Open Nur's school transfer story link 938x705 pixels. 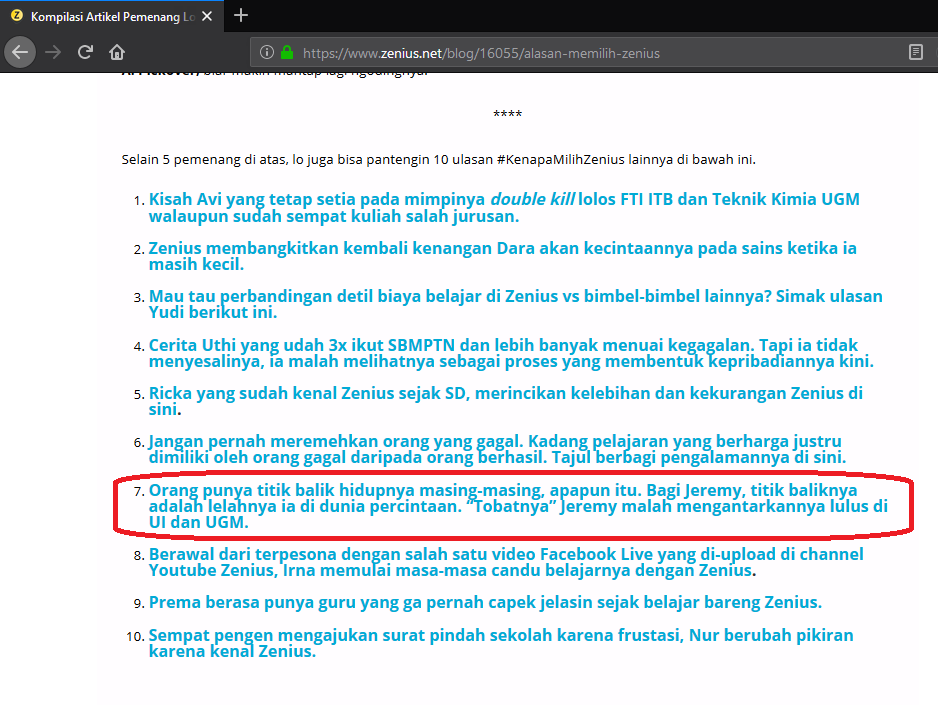501,643
